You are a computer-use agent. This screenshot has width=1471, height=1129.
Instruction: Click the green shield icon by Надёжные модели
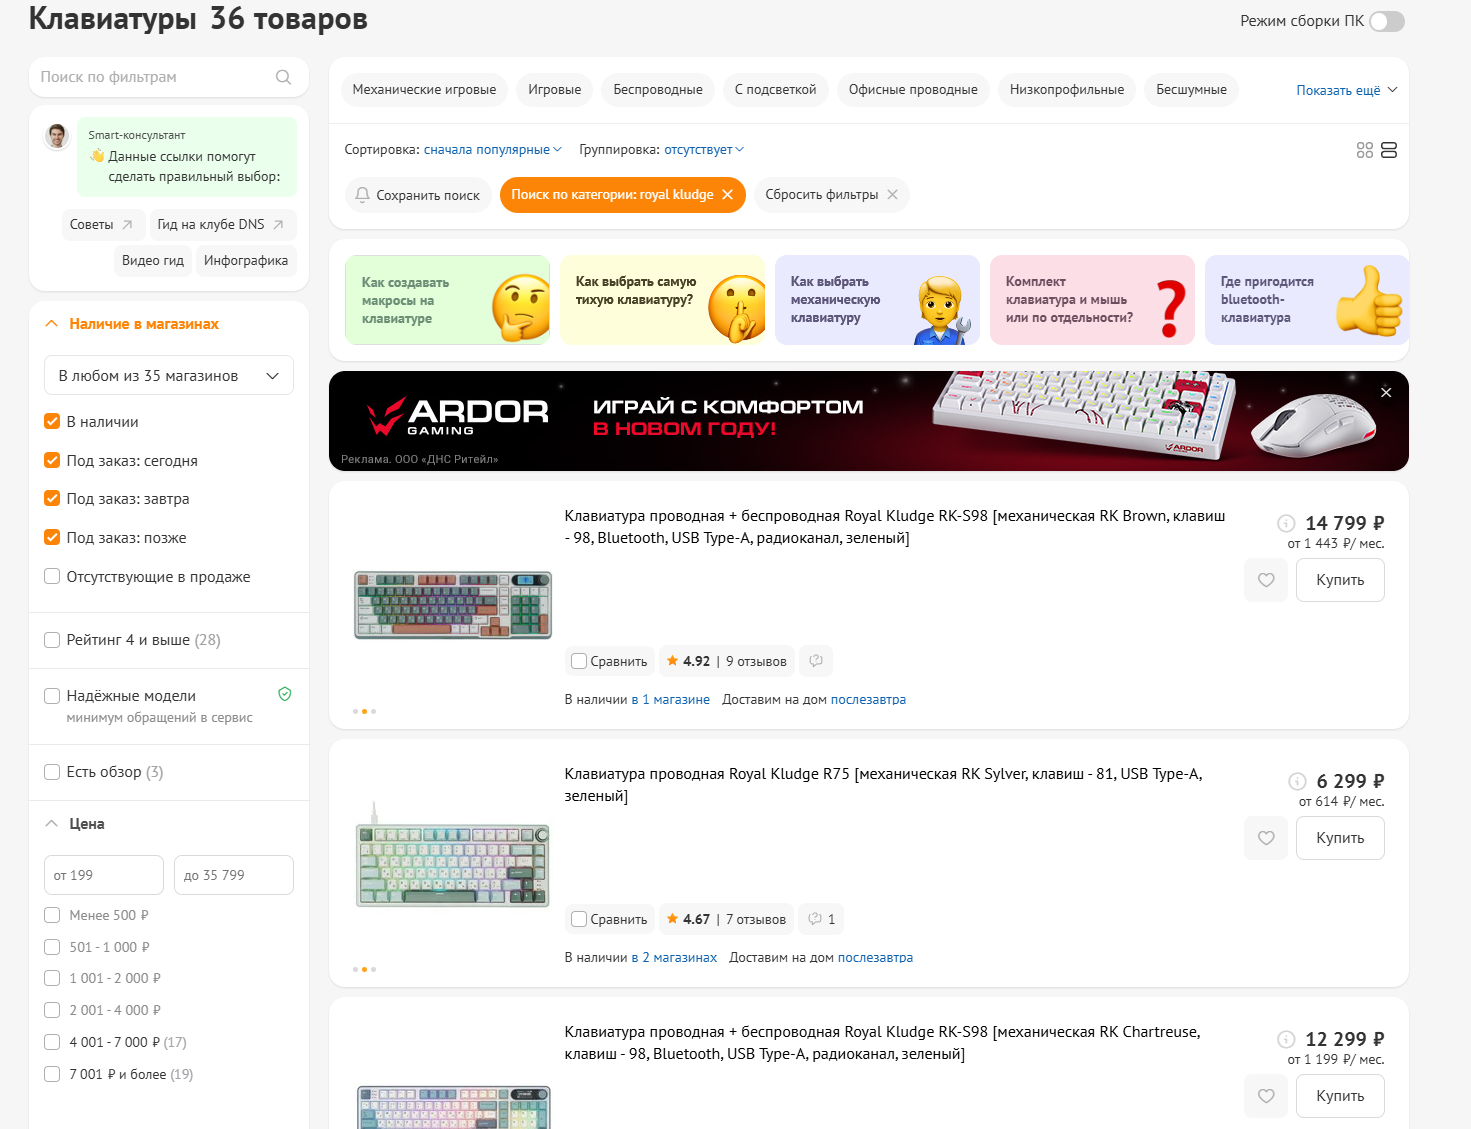285,694
